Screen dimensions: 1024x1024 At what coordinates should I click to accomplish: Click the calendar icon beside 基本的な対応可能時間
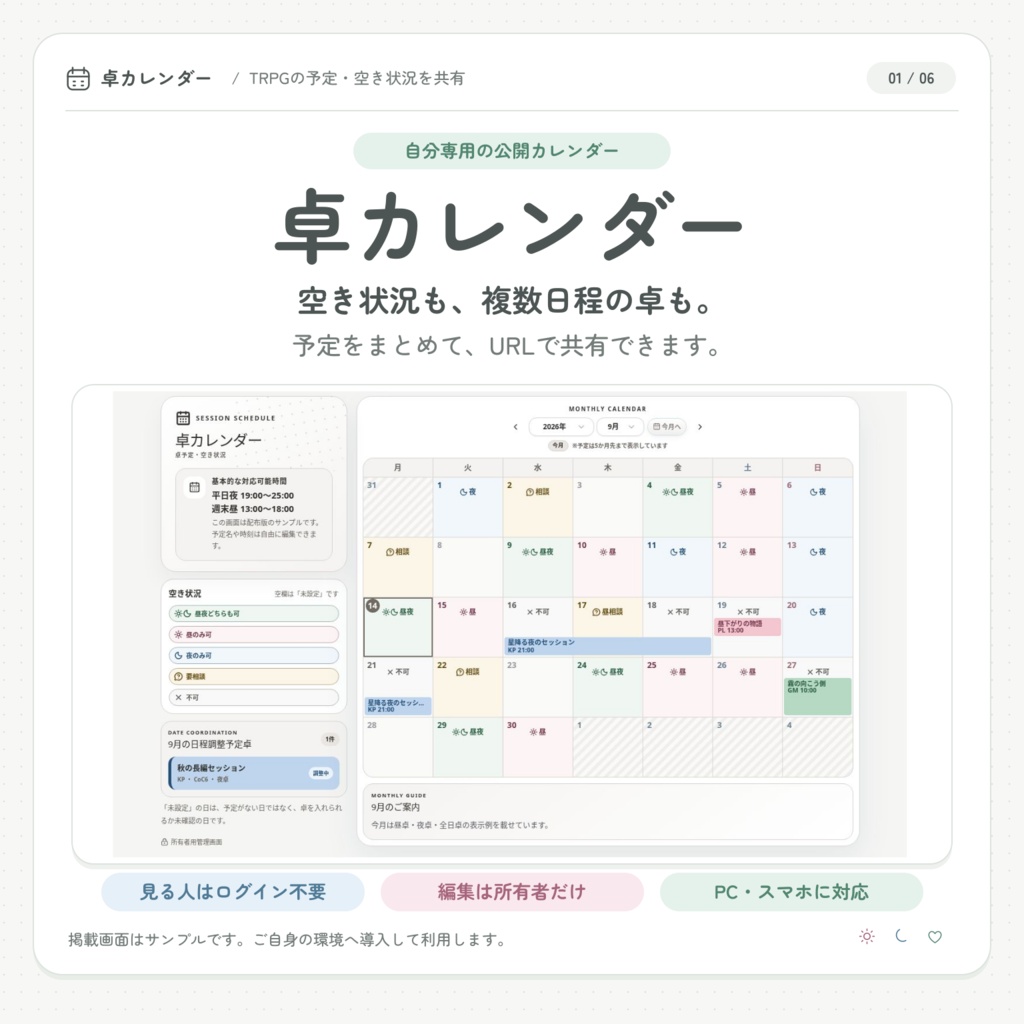pyautogui.click(x=194, y=487)
